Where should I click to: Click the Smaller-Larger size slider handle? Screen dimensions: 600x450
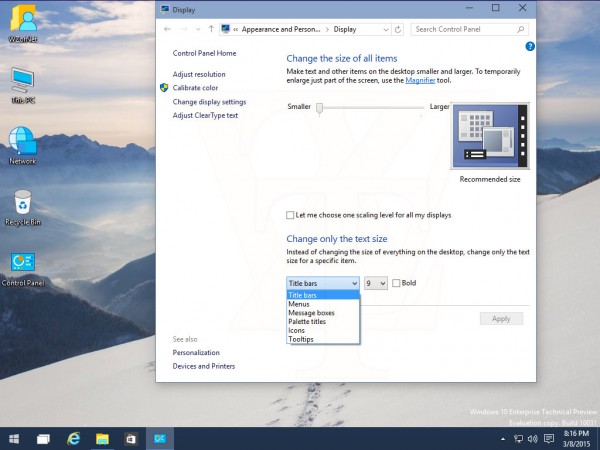319,106
